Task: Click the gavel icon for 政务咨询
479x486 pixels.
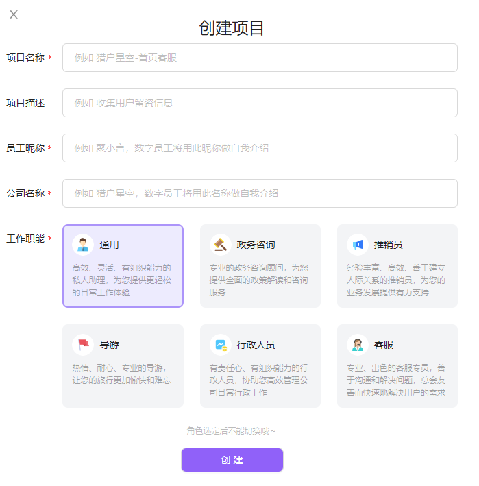Action: point(220,245)
